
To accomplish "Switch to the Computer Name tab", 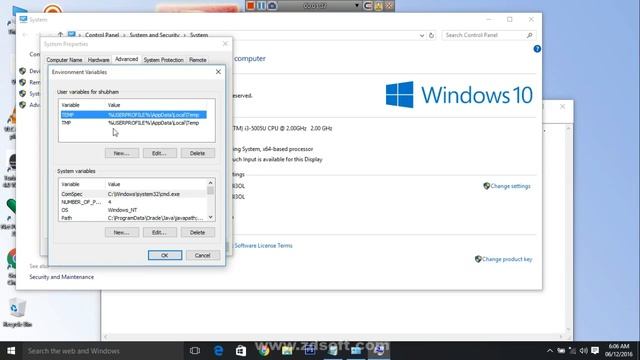I will coord(64,60).
